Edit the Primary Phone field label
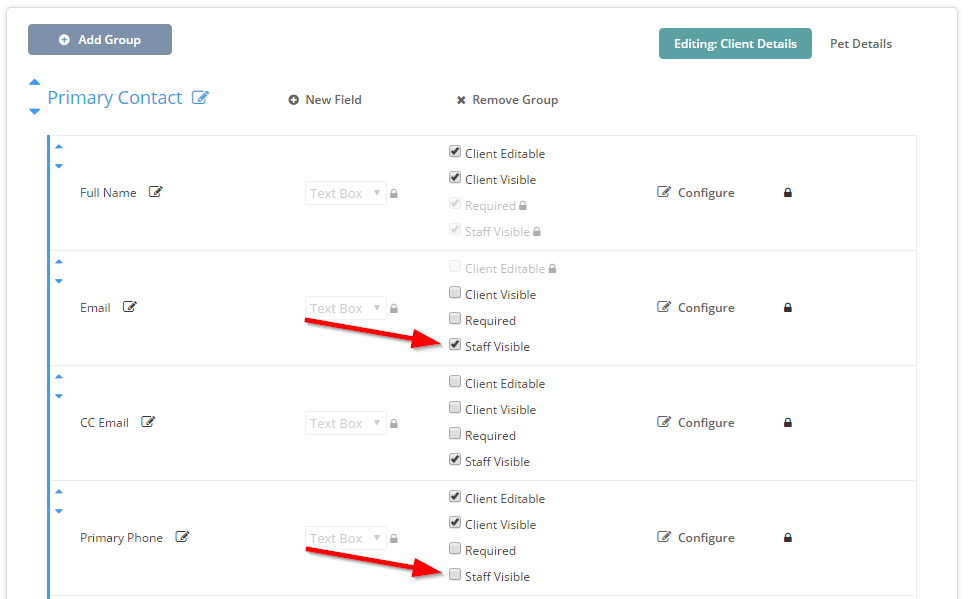Screen dimensions: 969x599 [182, 537]
